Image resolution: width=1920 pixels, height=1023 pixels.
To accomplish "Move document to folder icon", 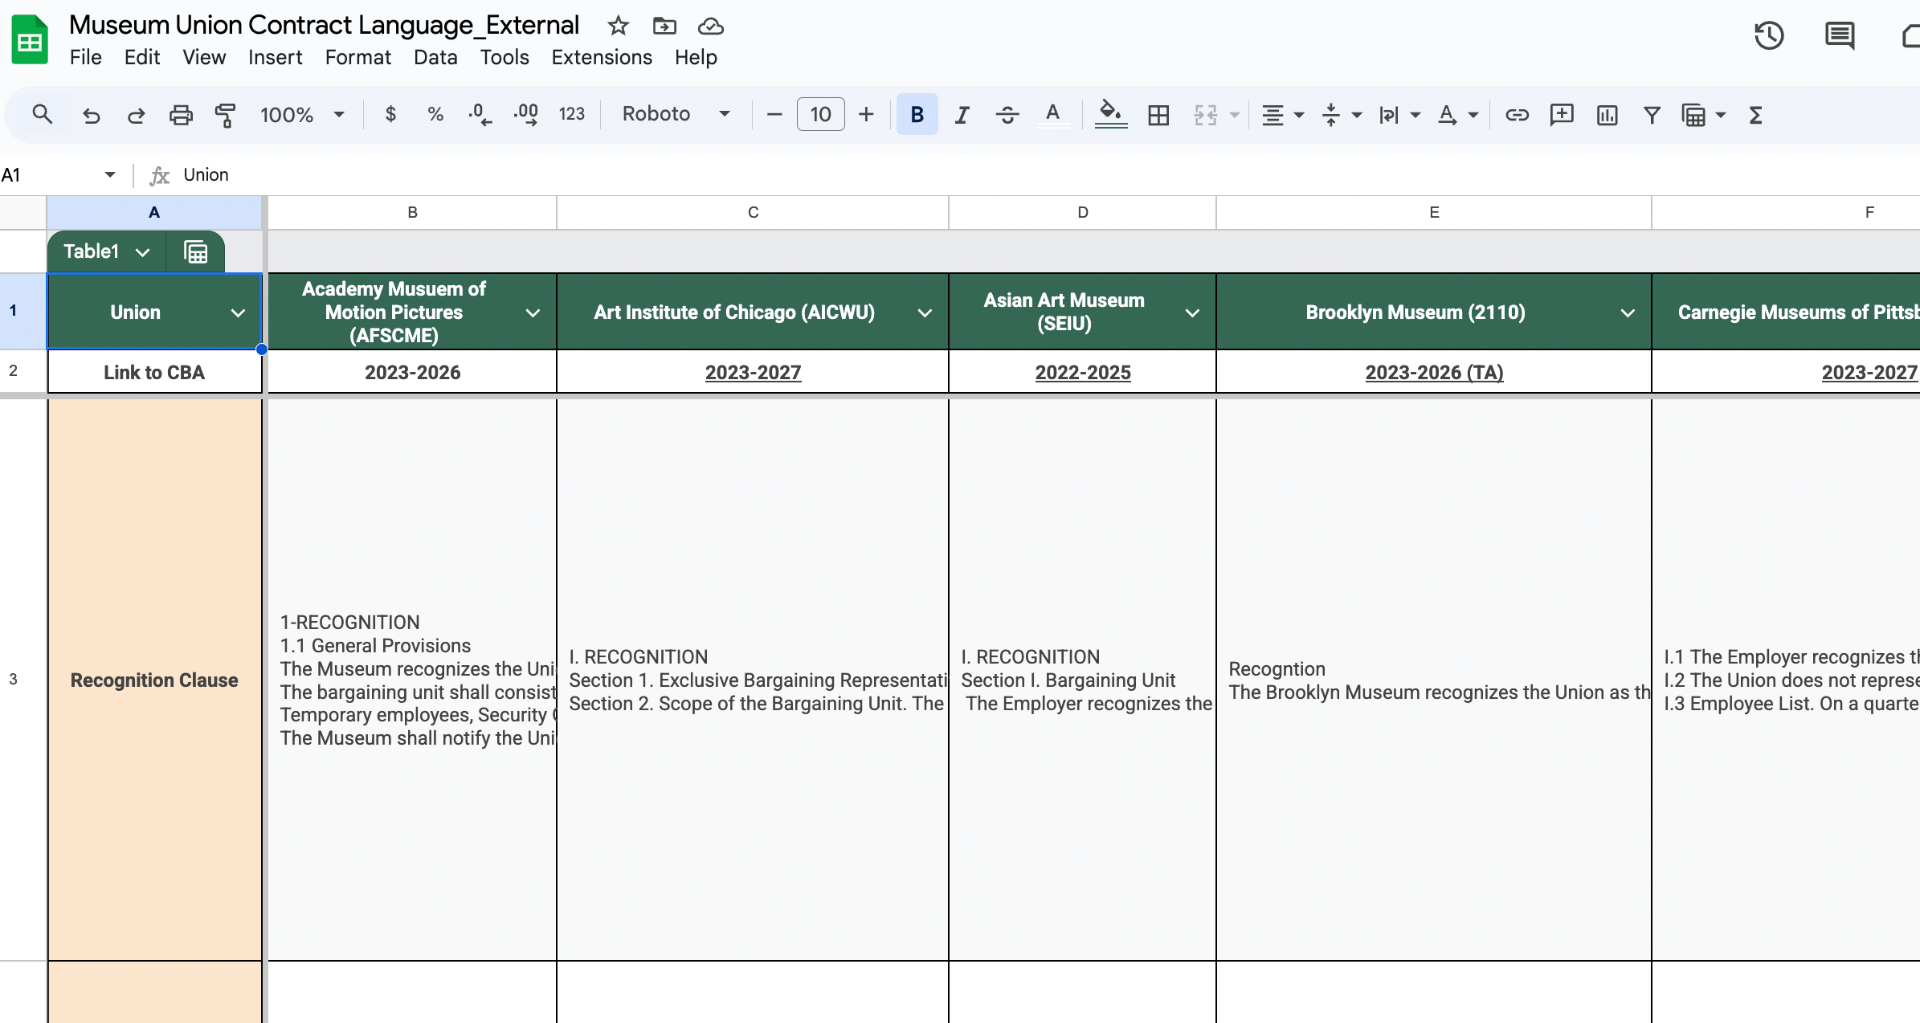I will (664, 26).
